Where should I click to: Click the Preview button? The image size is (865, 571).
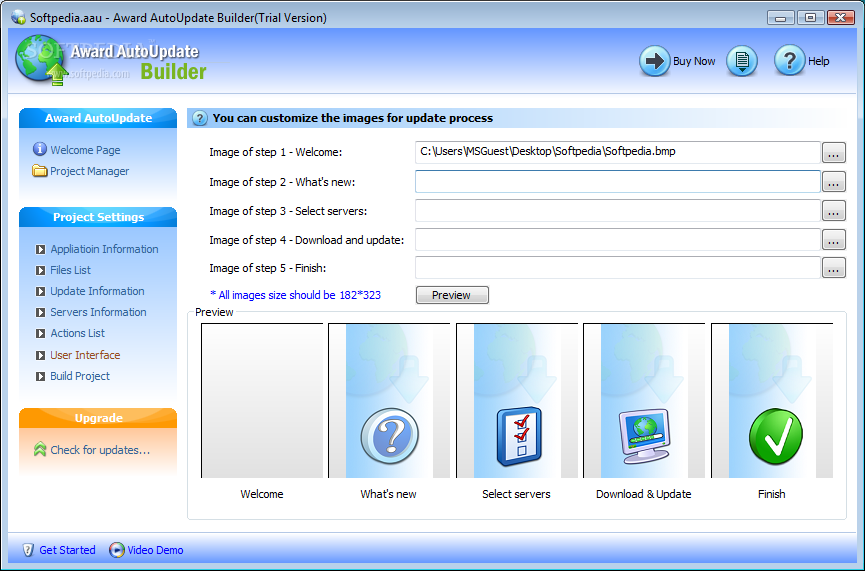pyautogui.click(x=452, y=295)
